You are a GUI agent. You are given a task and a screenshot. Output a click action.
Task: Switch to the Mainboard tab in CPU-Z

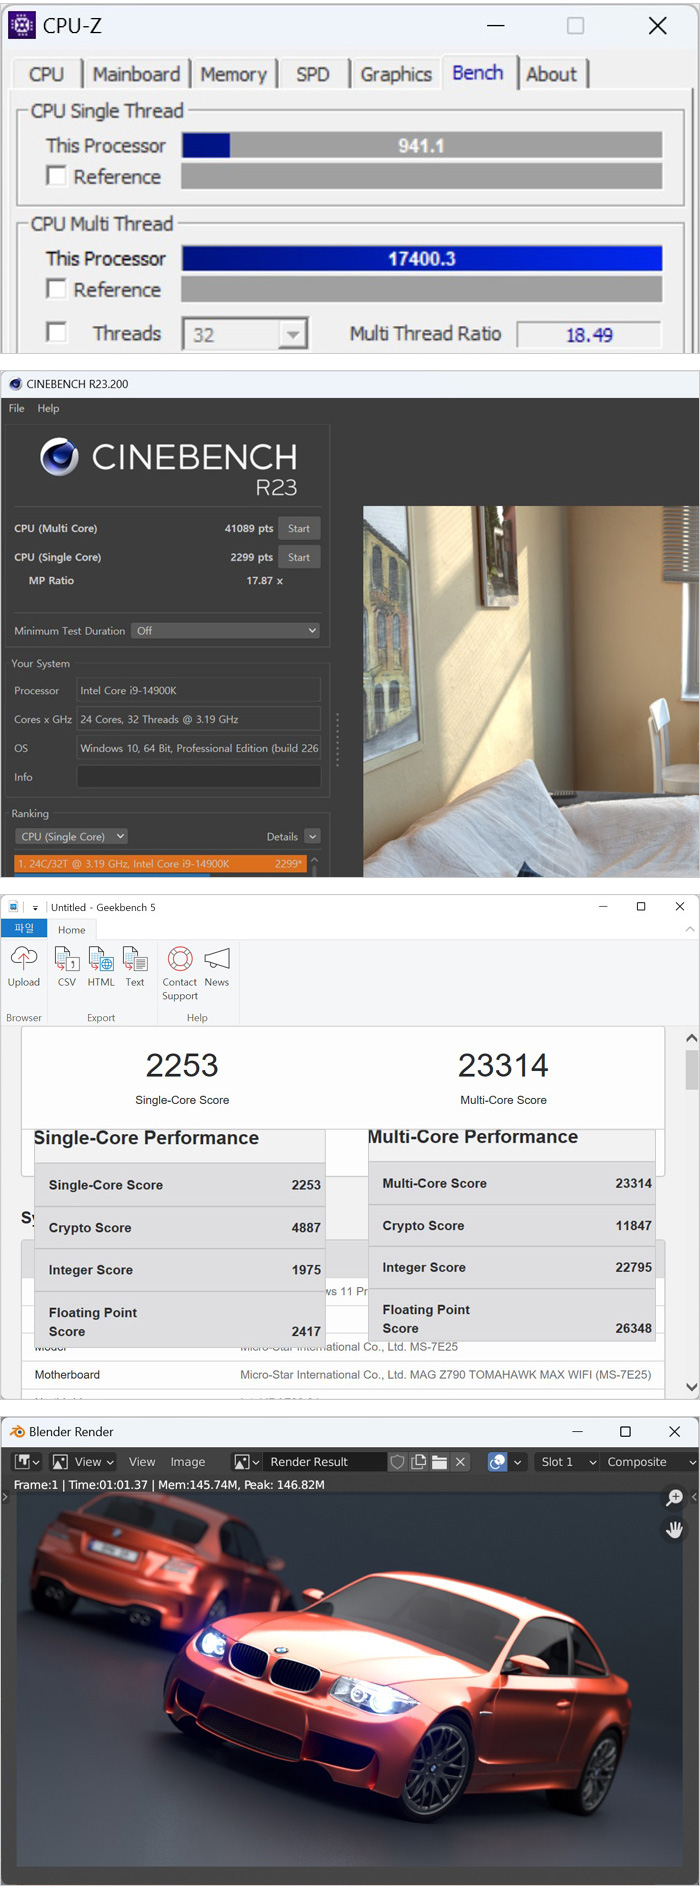136,74
